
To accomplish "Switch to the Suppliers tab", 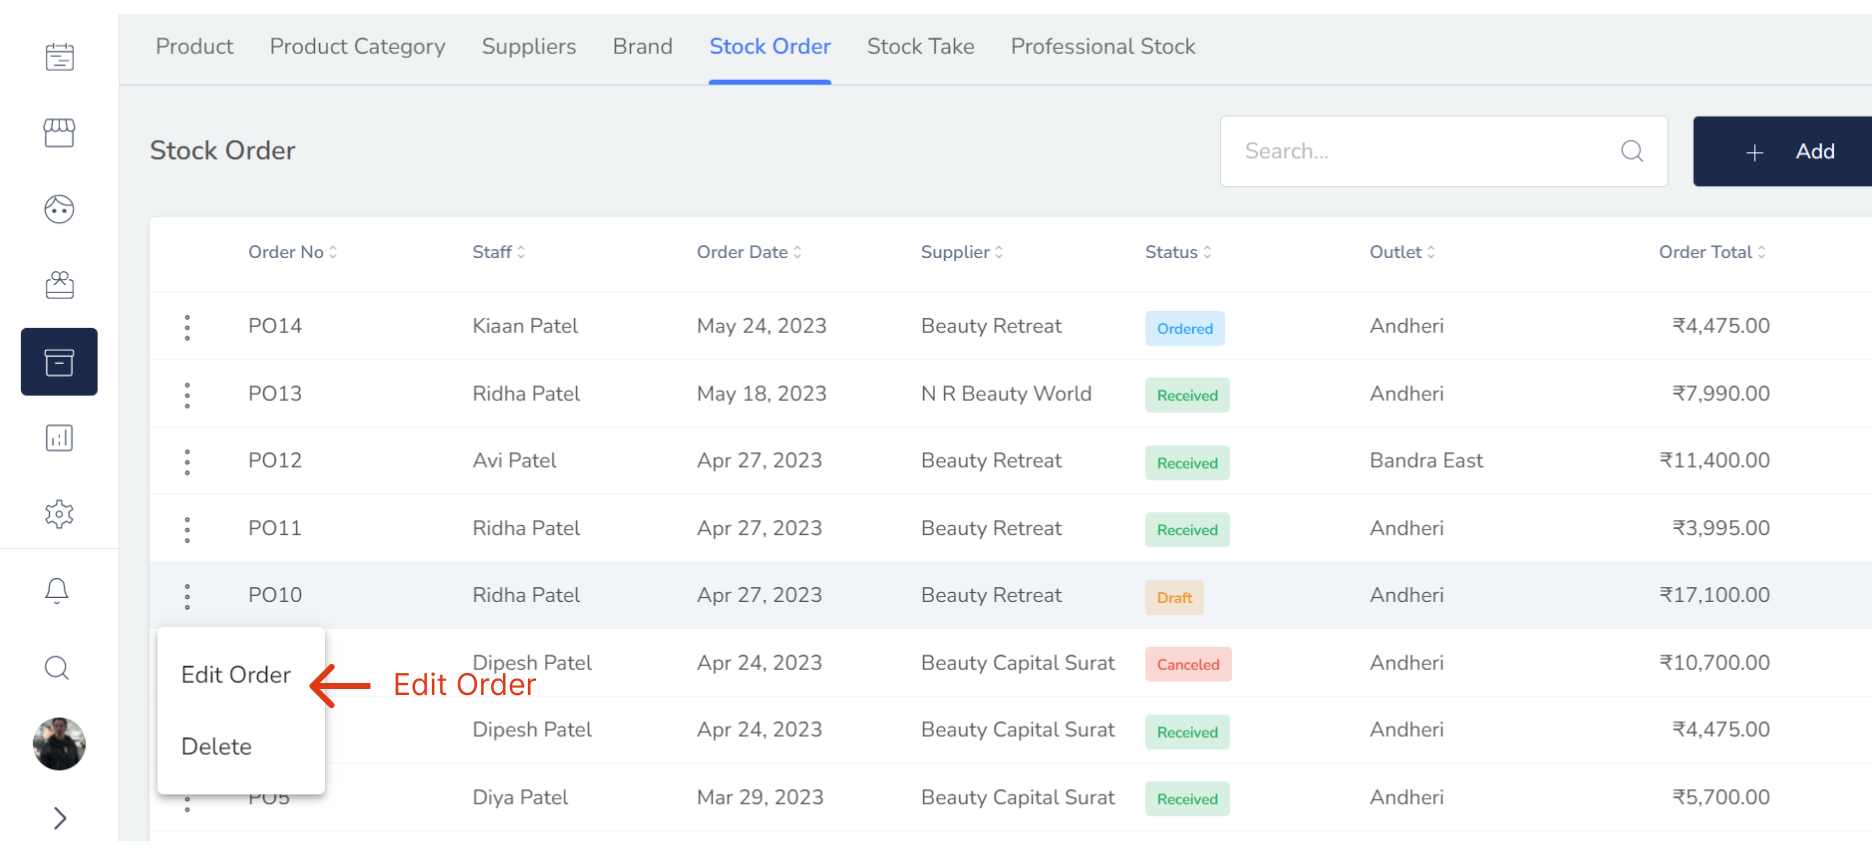I will click(529, 47).
